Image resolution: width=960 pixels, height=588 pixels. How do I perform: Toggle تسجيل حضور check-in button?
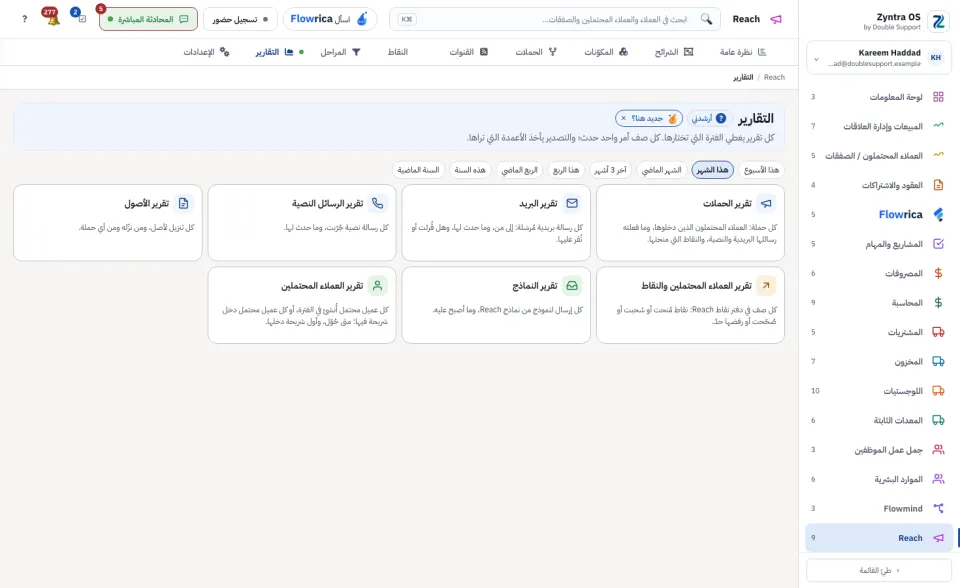[x=240, y=19]
